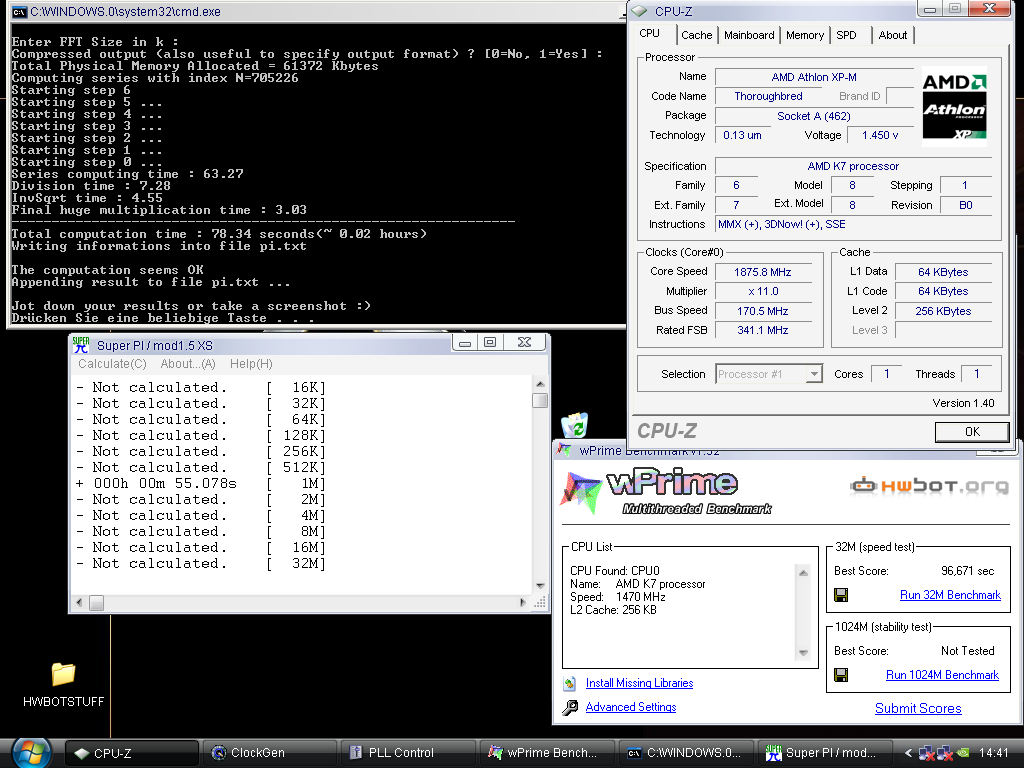Image resolution: width=1024 pixels, height=768 pixels.
Task: Click wPrime CPU List scrollbar up arrow
Action: (x=803, y=573)
